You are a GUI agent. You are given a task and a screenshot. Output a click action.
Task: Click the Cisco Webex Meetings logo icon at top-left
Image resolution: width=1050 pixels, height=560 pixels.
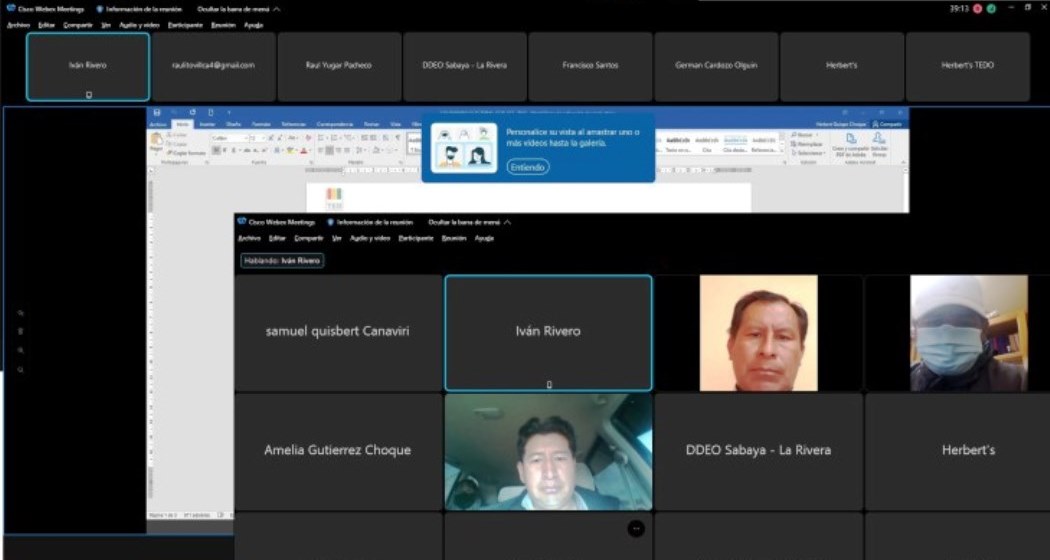9,8
